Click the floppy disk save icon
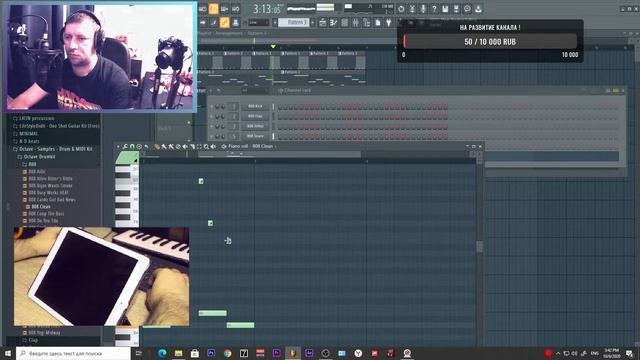 [445, 9]
